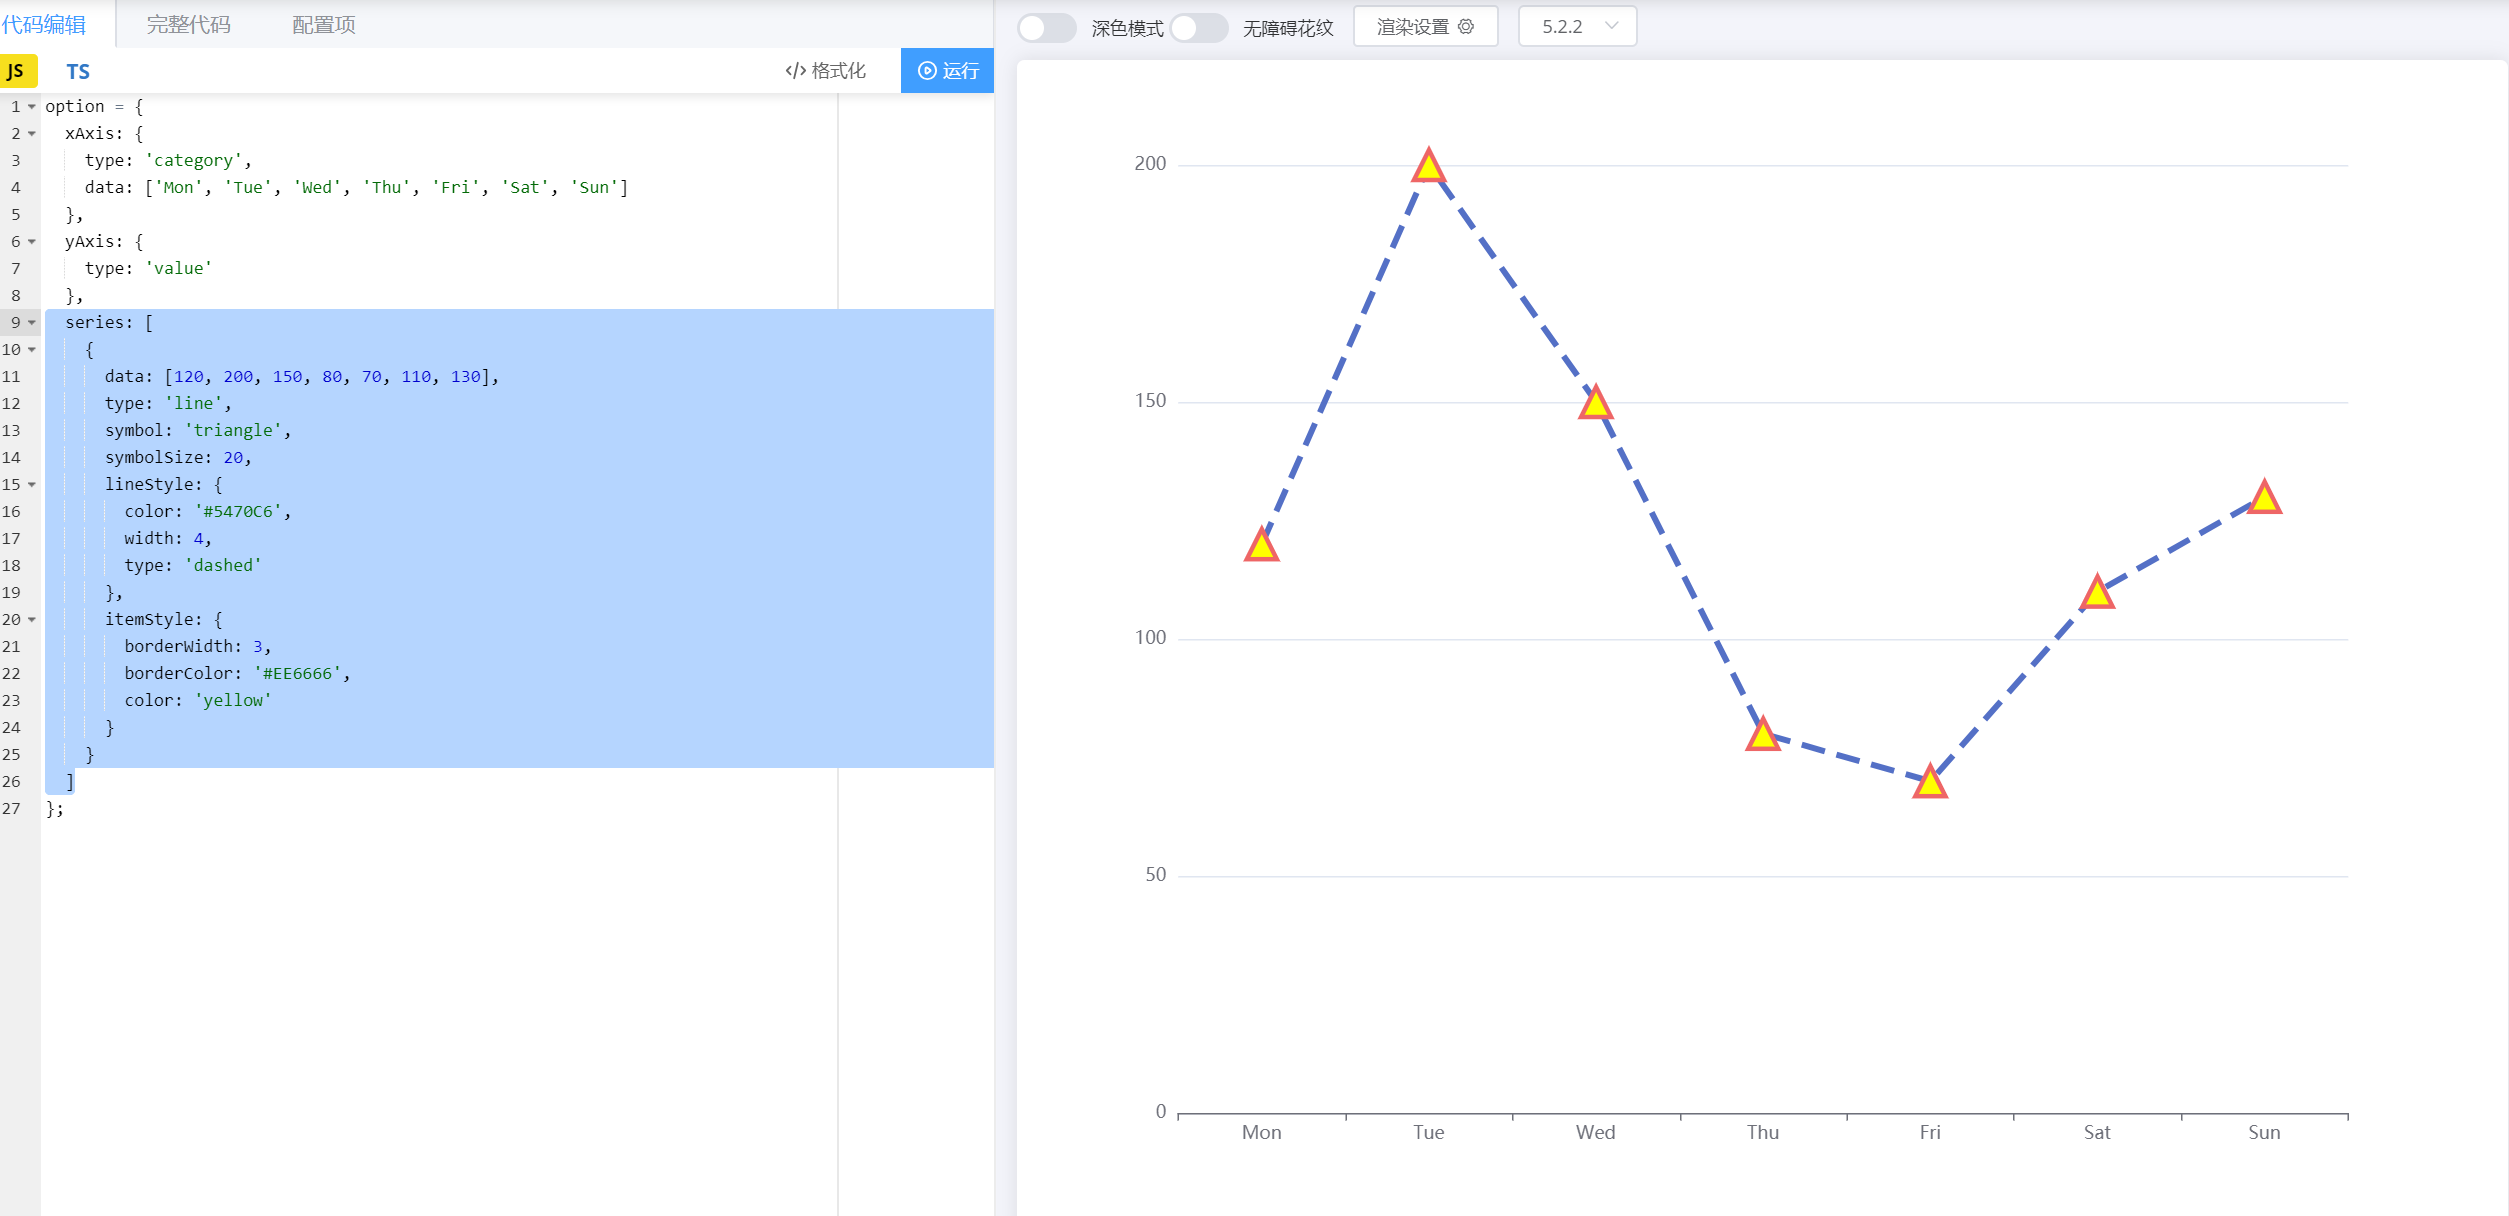The image size is (2509, 1216).
Task: Fold the xAxis block on line 2
Action: [32, 134]
